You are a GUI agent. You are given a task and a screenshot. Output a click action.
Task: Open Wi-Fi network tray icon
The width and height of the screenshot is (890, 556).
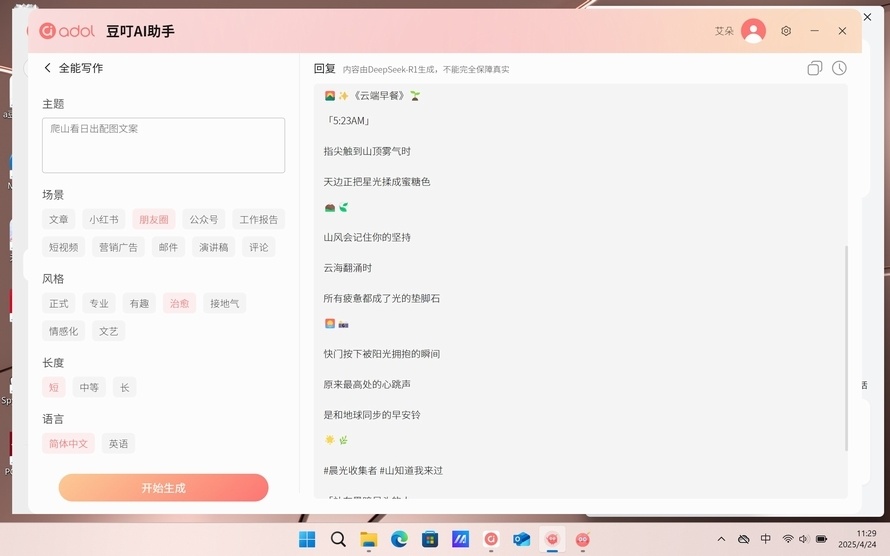pyautogui.click(x=788, y=539)
